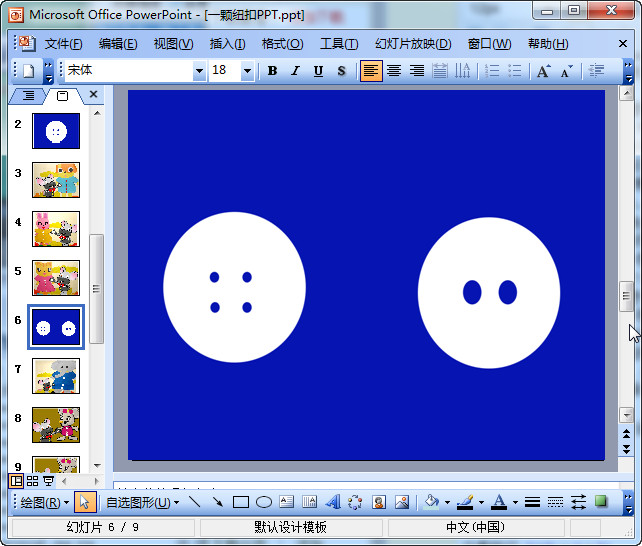Expand standard toolbar options next to New
Viewport: 642px width, 546px height.
(48, 71)
